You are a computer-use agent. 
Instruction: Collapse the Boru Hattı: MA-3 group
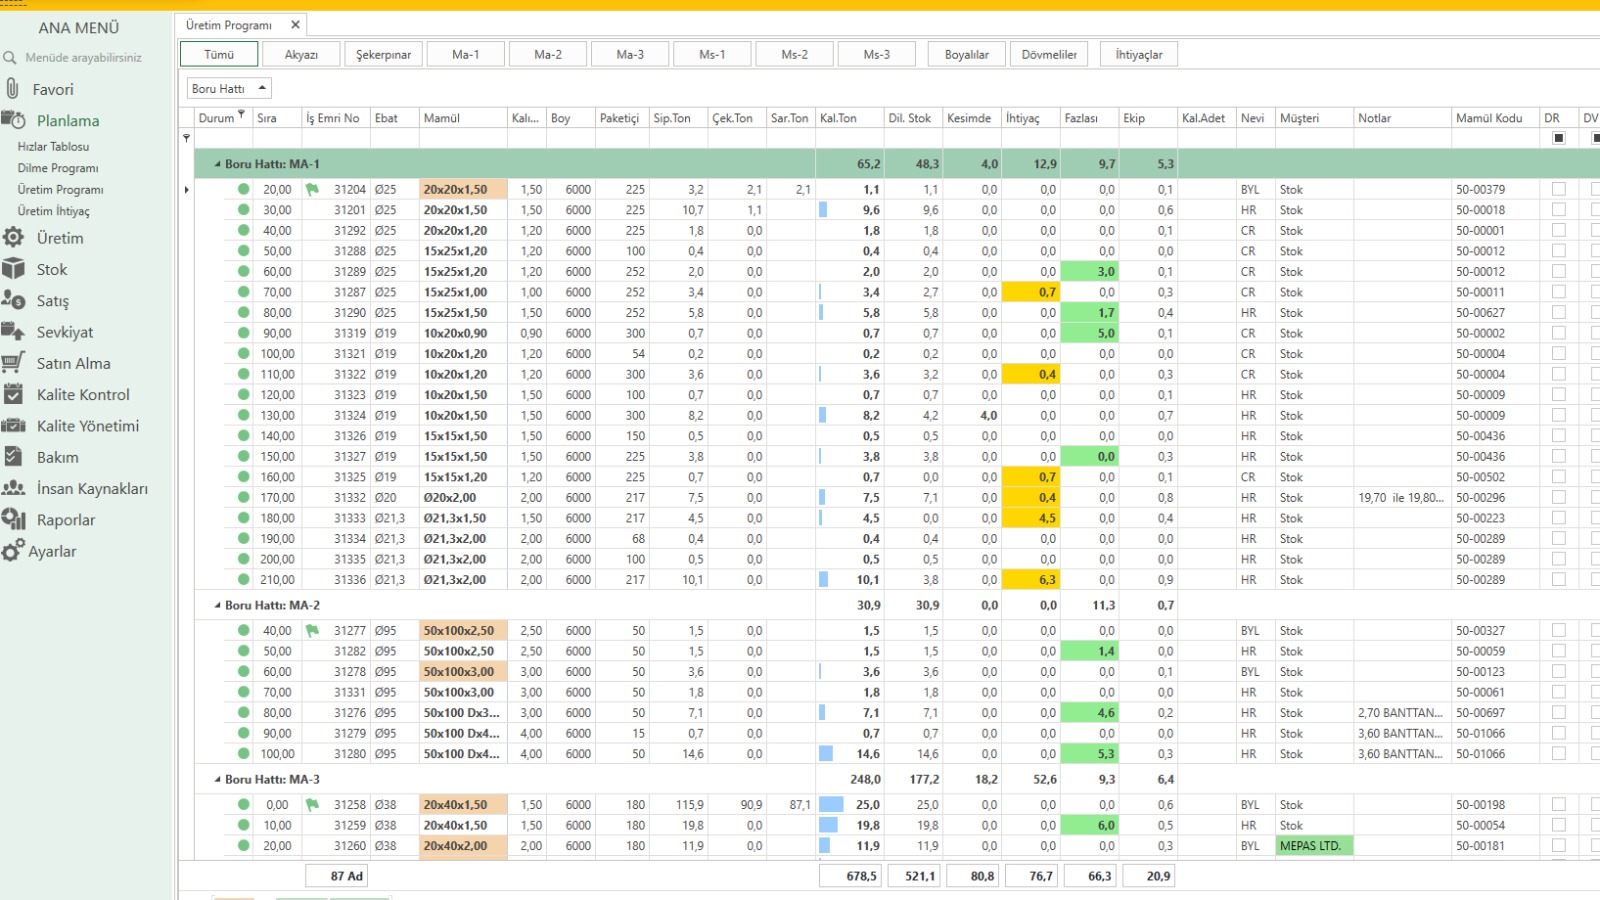tap(217, 779)
